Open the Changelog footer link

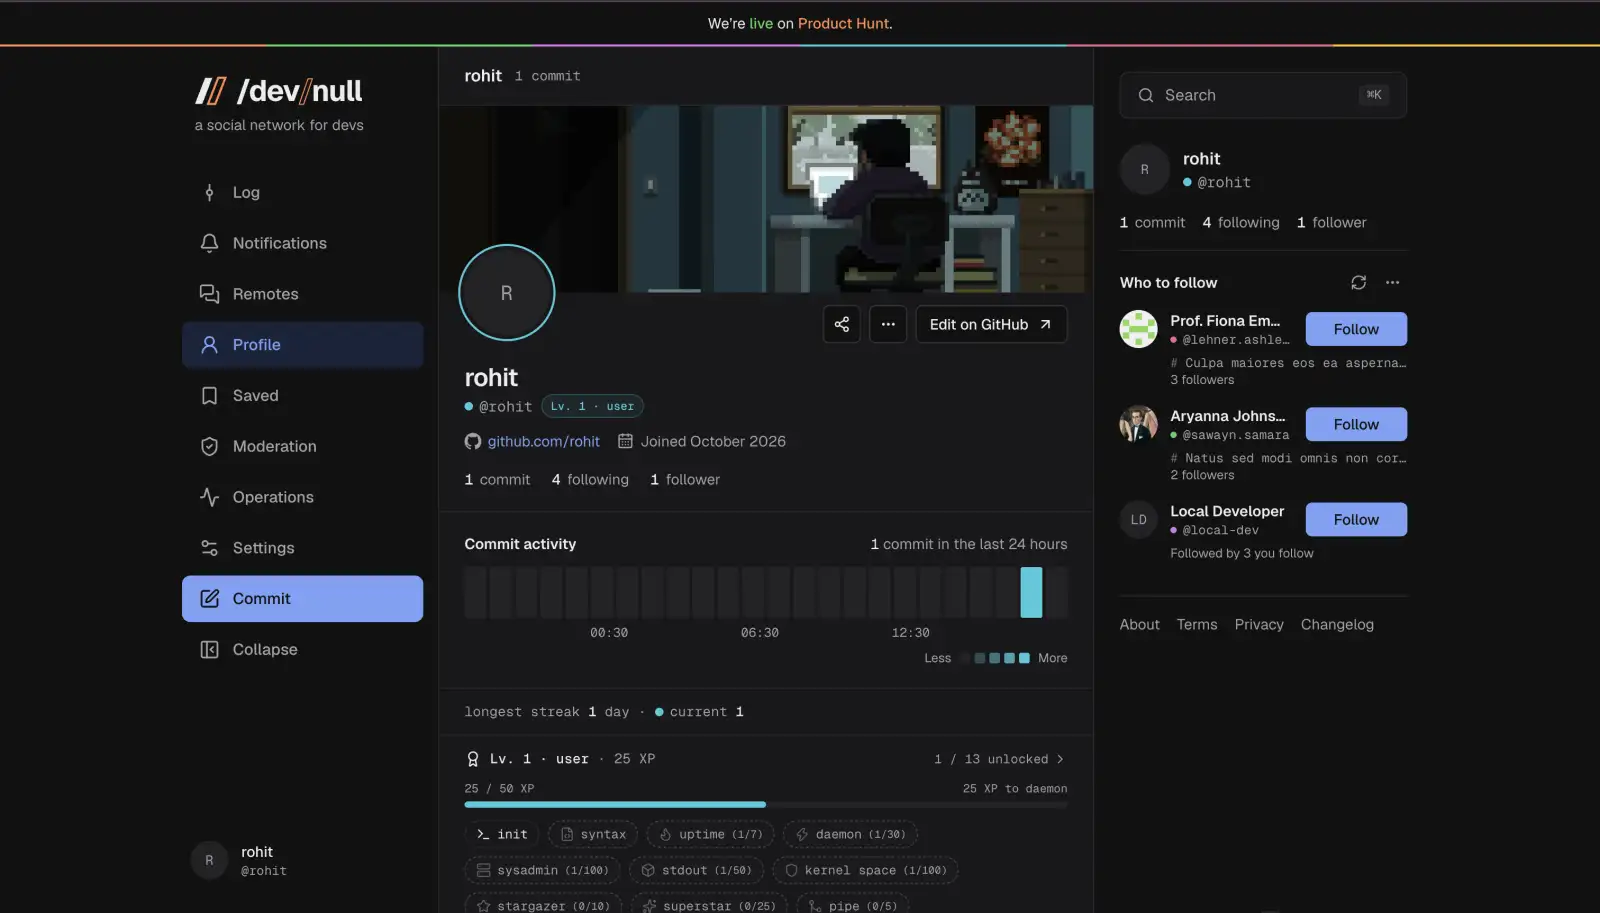pyautogui.click(x=1337, y=624)
